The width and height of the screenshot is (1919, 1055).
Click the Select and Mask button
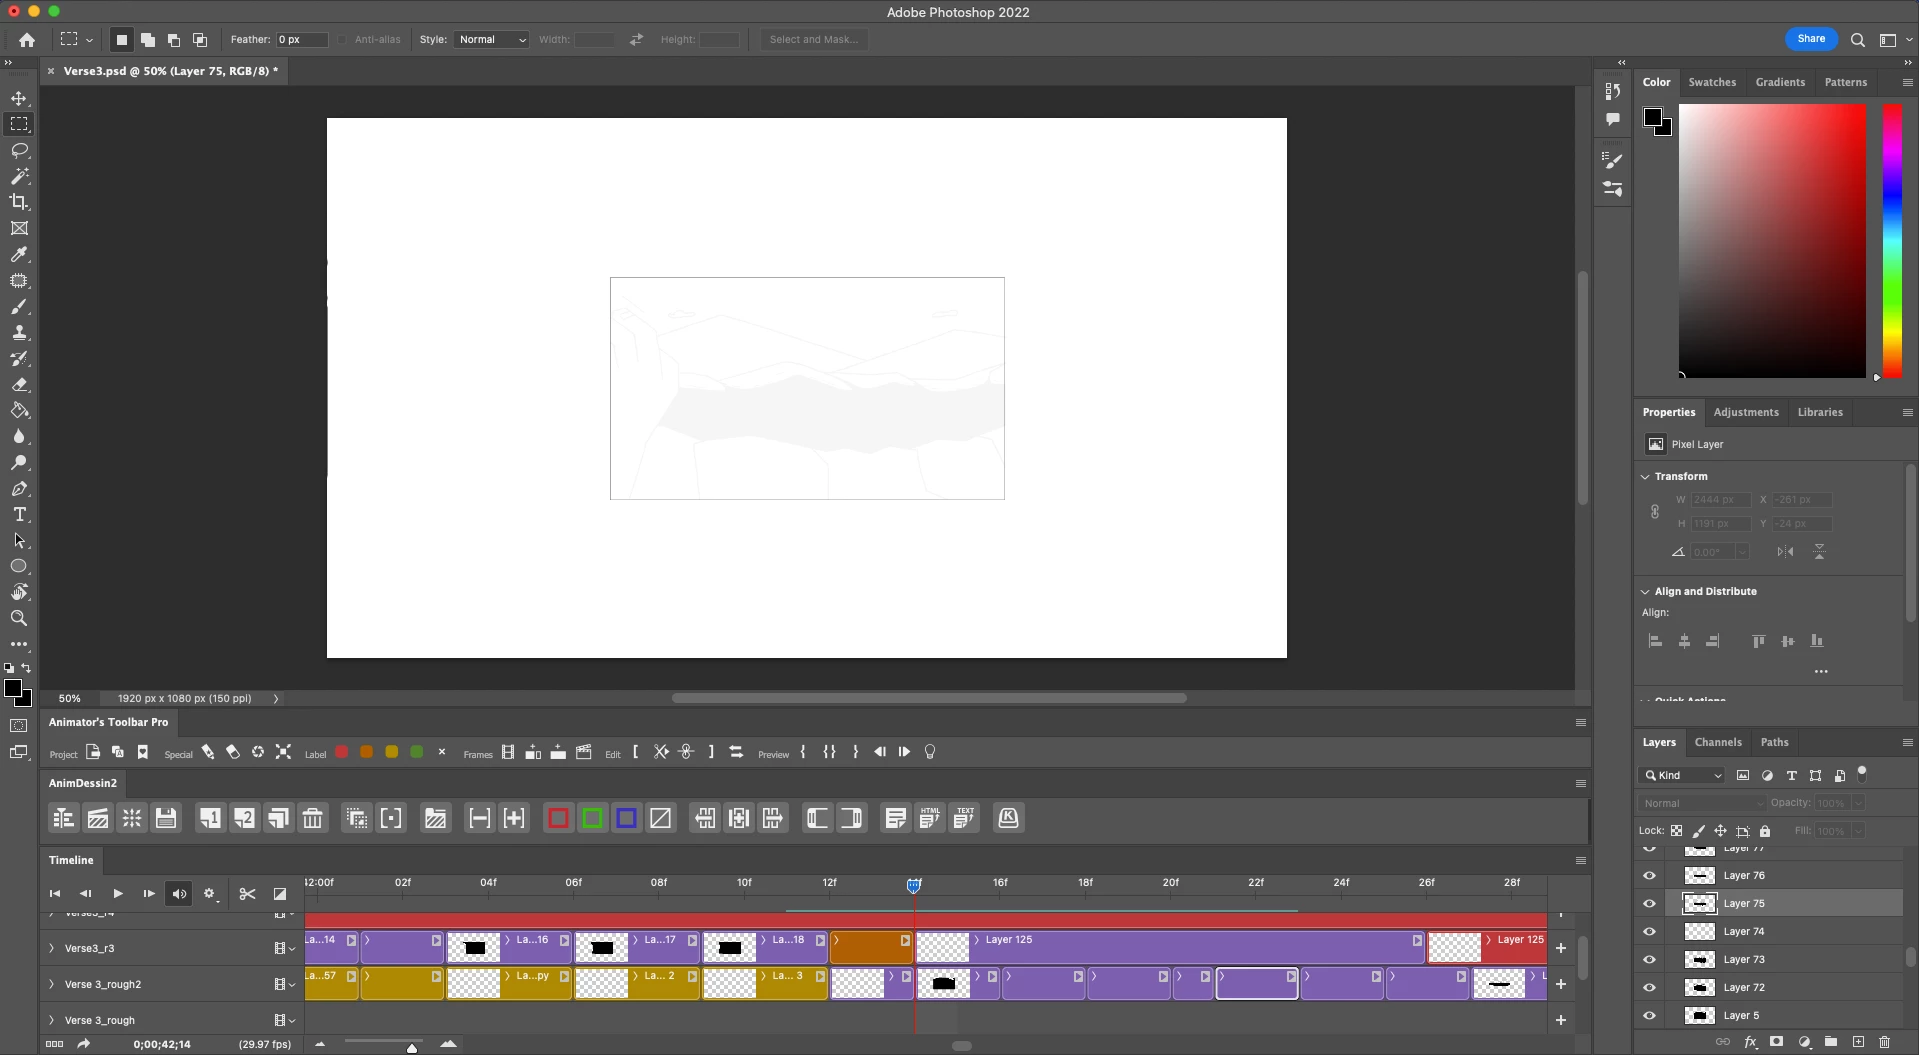pyautogui.click(x=814, y=40)
